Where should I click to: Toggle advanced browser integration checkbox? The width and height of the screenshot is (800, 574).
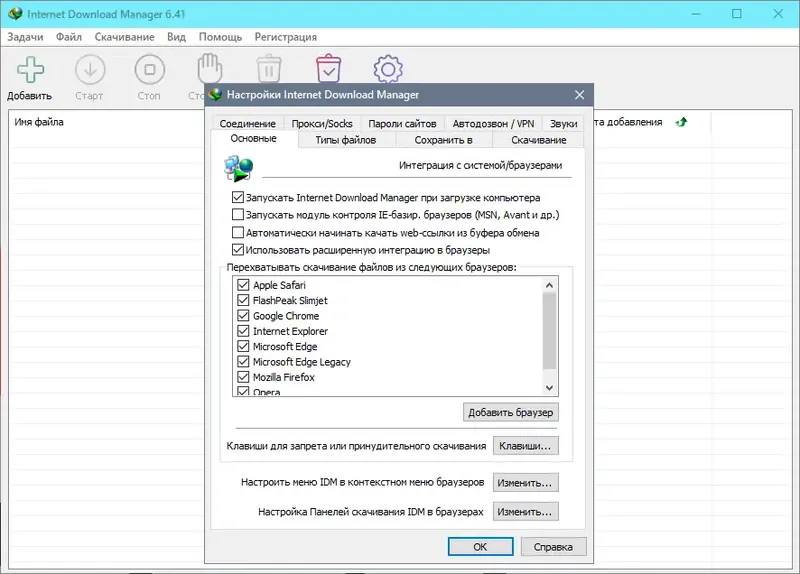237,250
